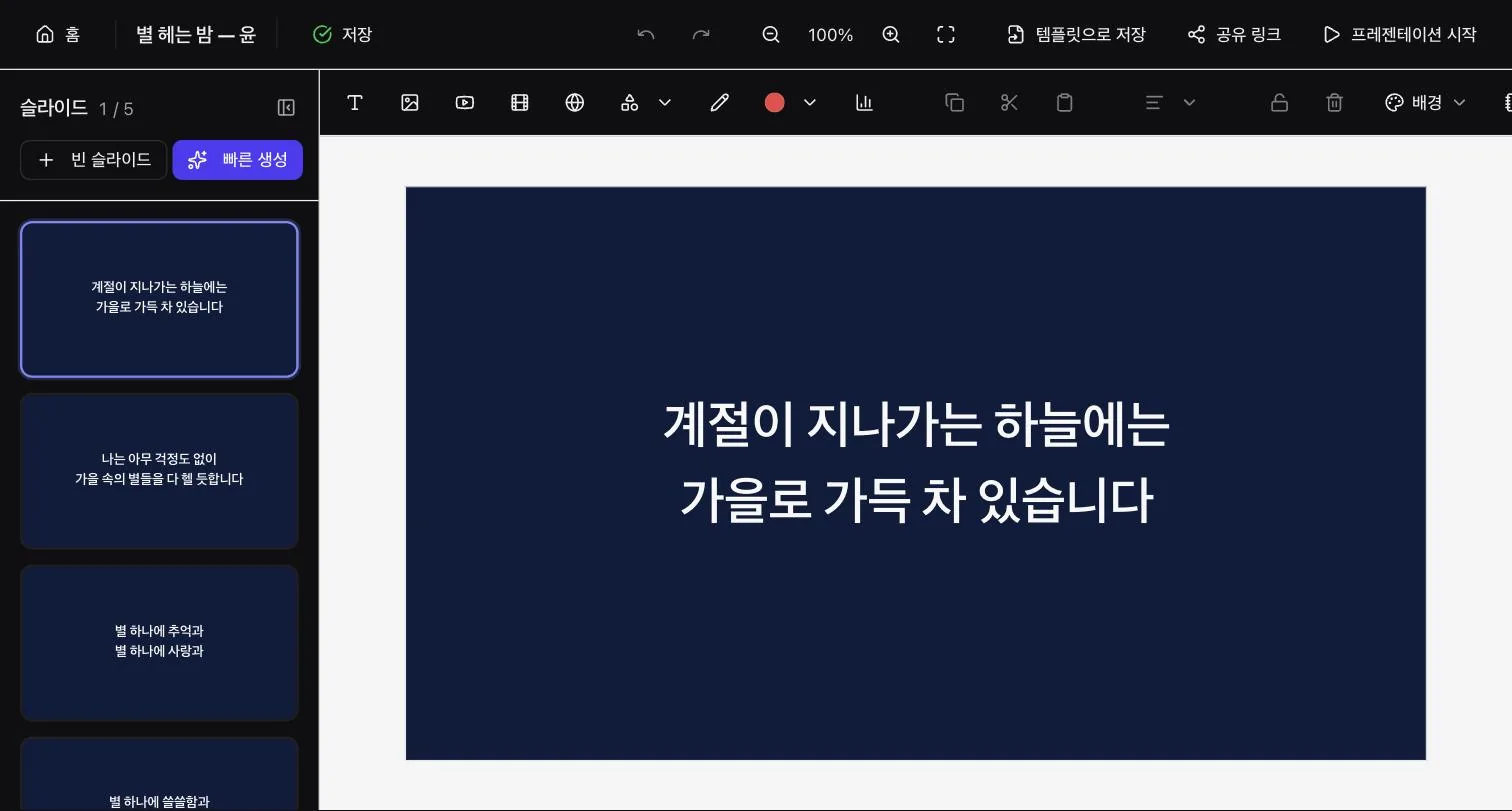
Task: Add a blank slide with 빈 슬라이드
Action: coord(94,160)
